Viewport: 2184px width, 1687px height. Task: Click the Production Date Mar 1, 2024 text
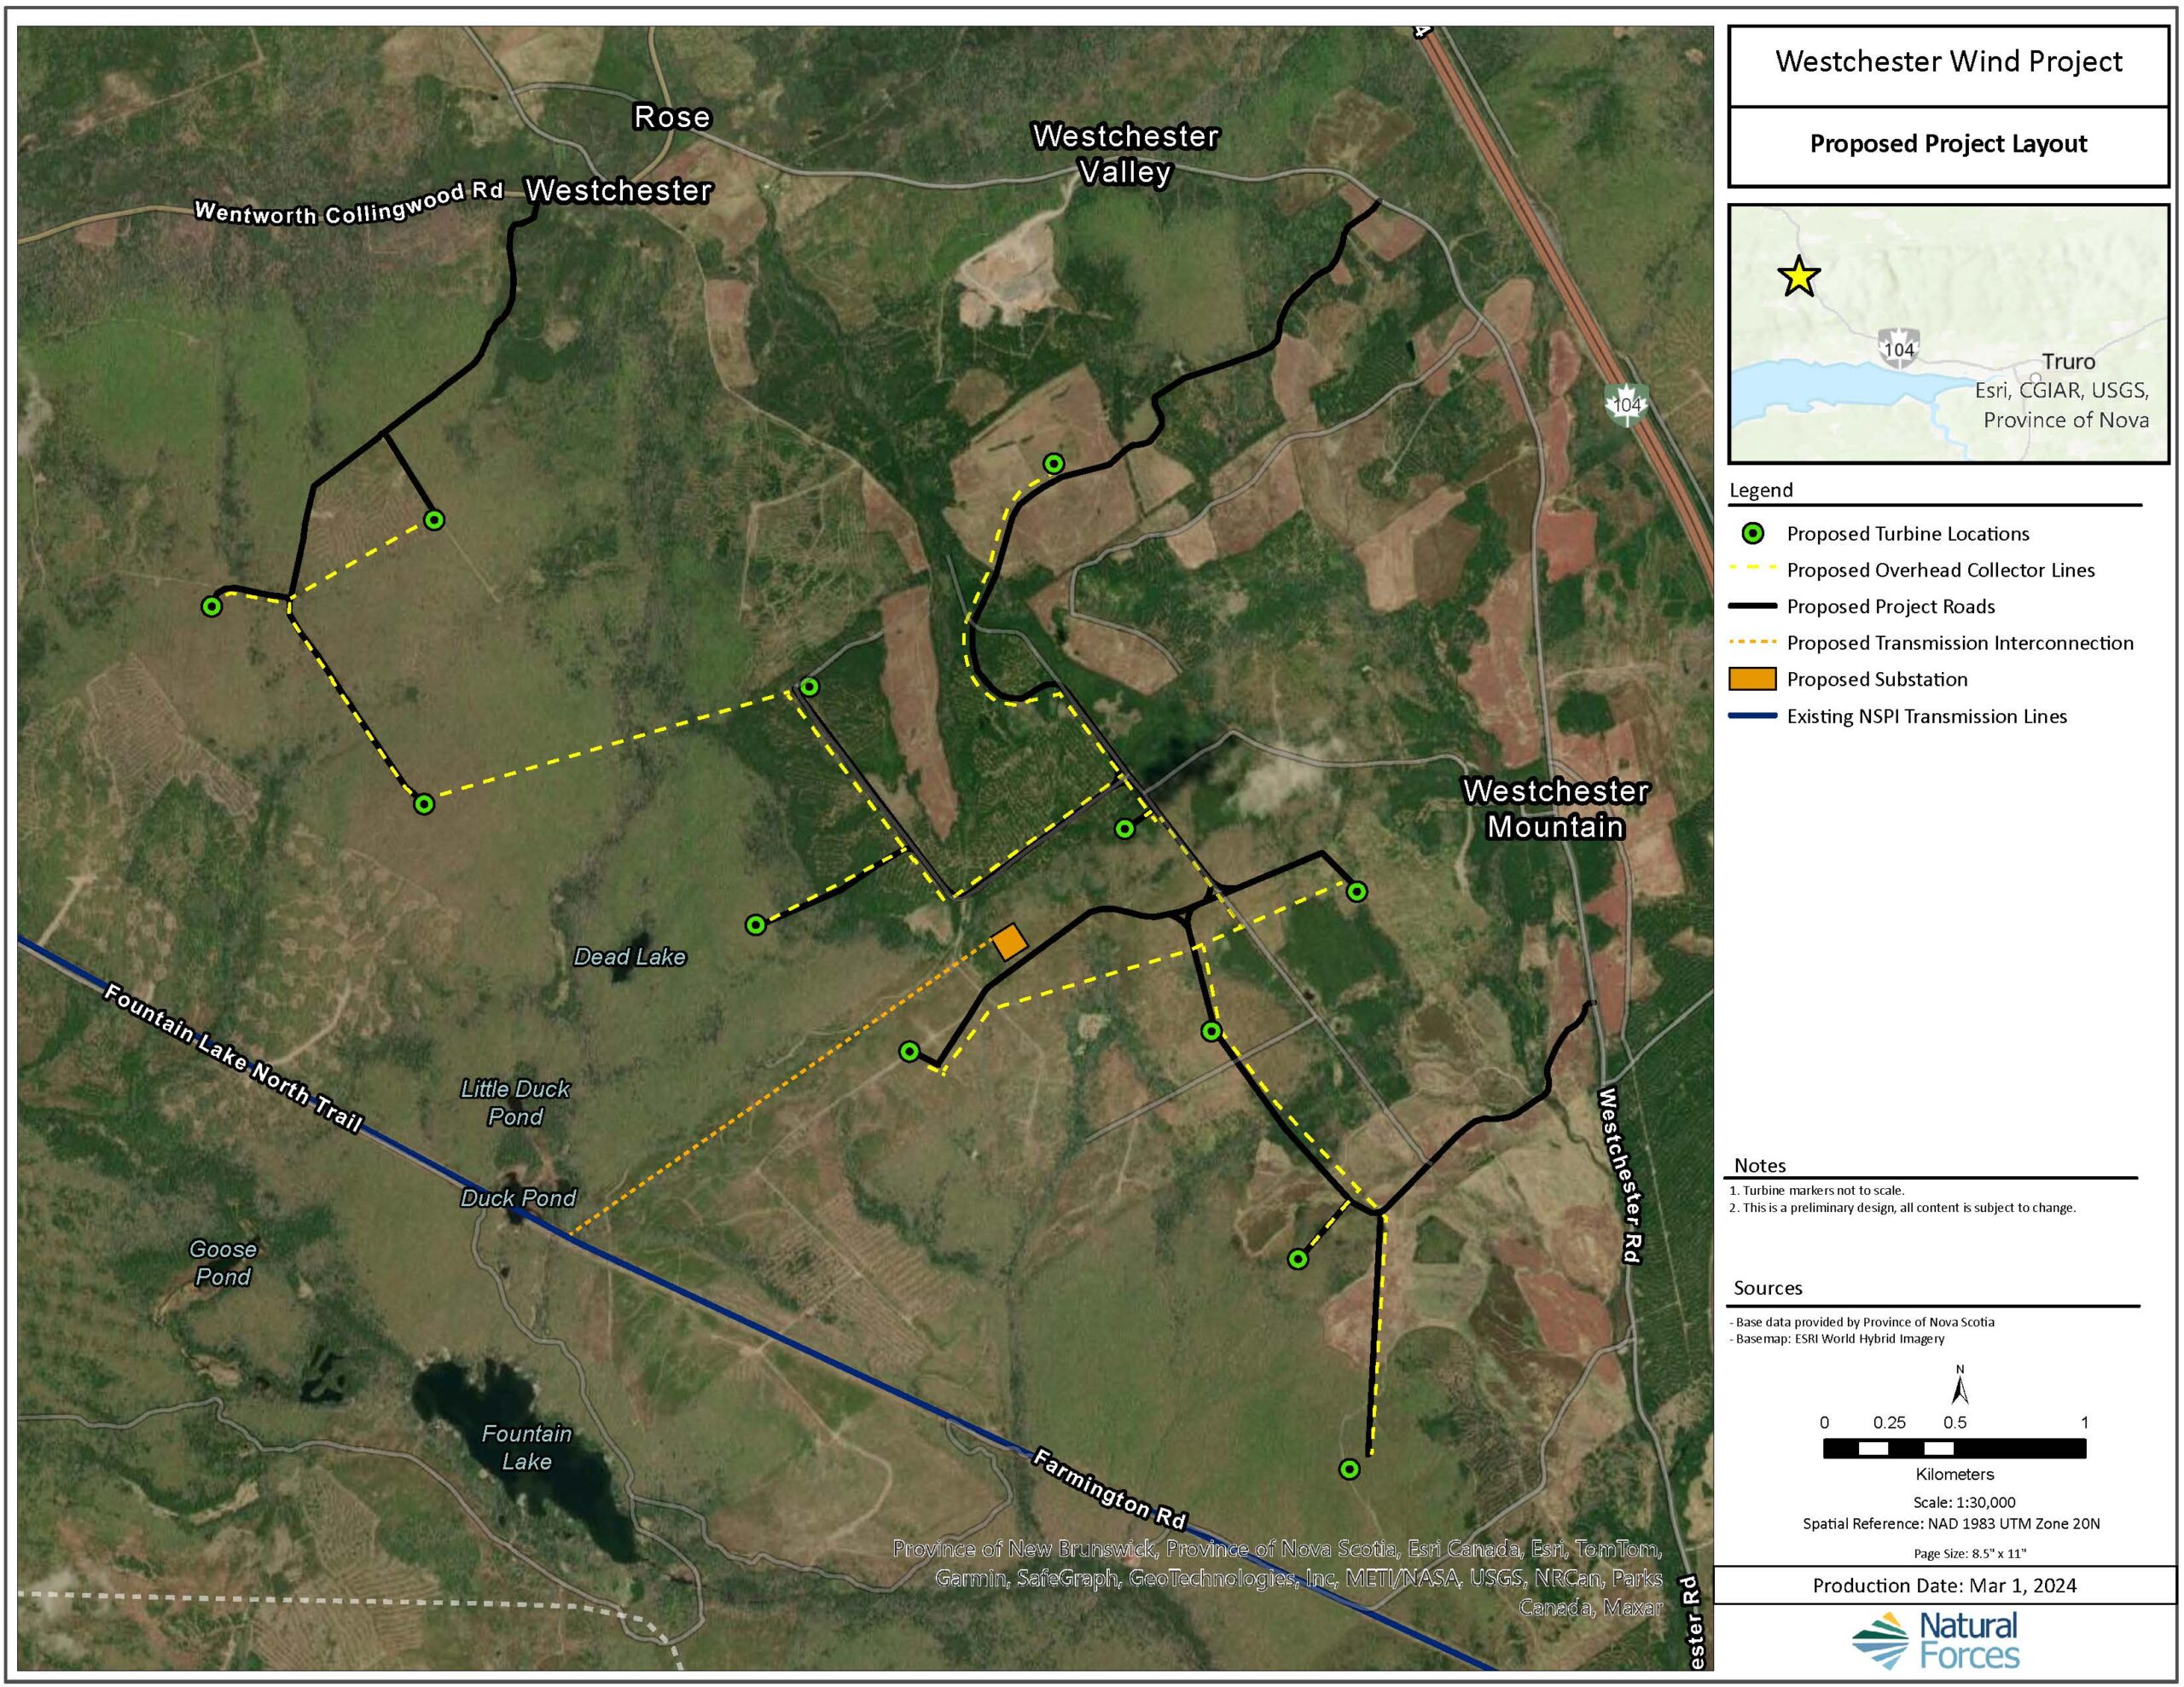(x=1944, y=1585)
